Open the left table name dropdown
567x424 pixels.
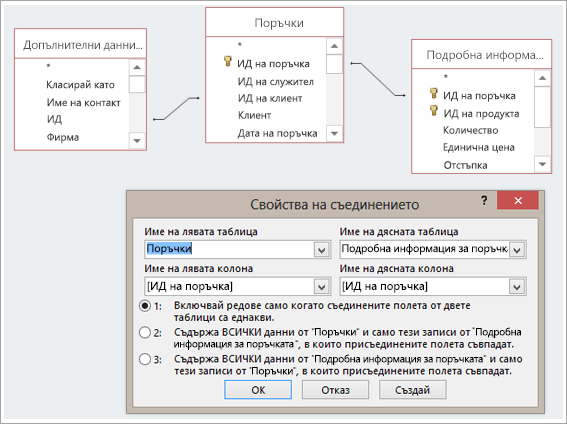(x=321, y=249)
